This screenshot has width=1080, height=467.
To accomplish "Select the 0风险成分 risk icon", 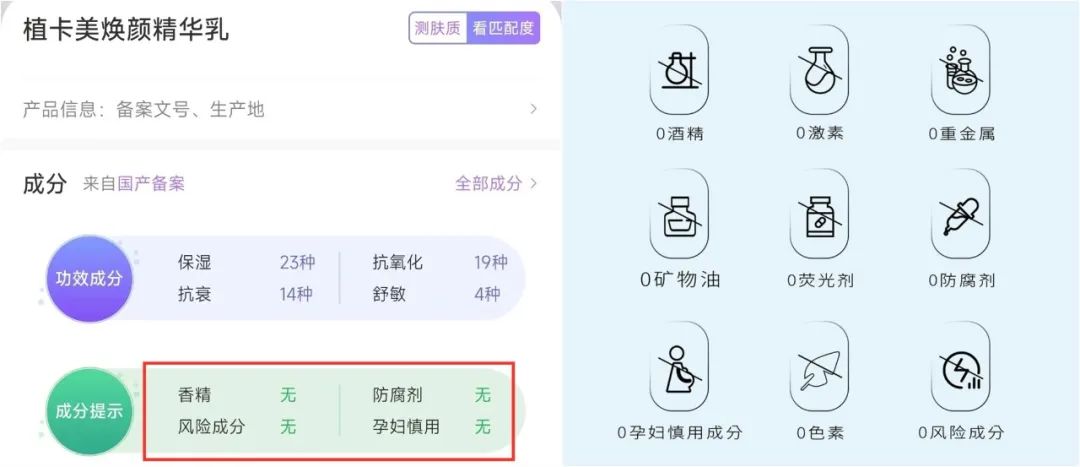I will (961, 367).
